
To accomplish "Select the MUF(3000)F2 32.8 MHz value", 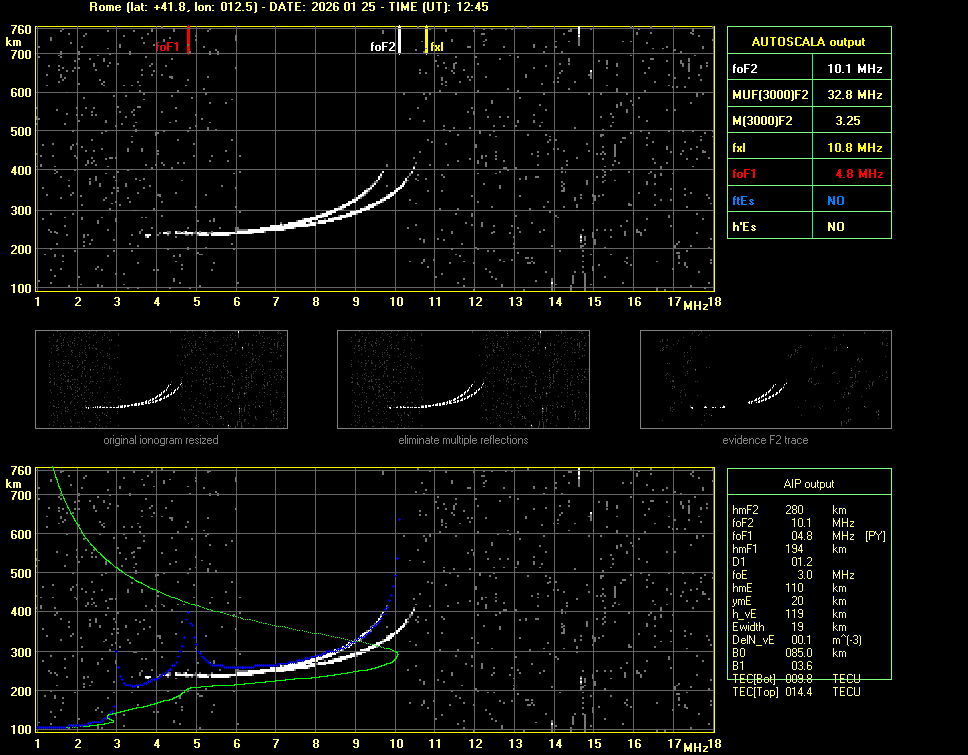I will tap(854, 95).
